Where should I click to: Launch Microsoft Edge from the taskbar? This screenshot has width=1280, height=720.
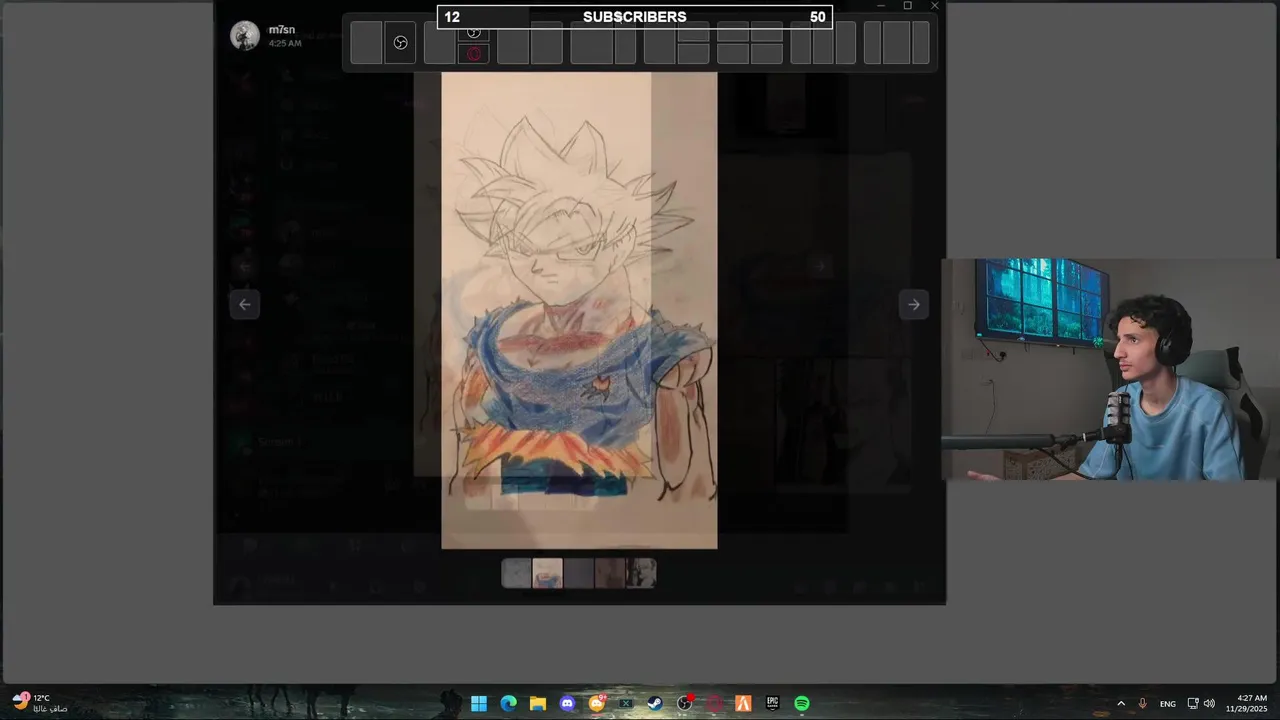(508, 703)
